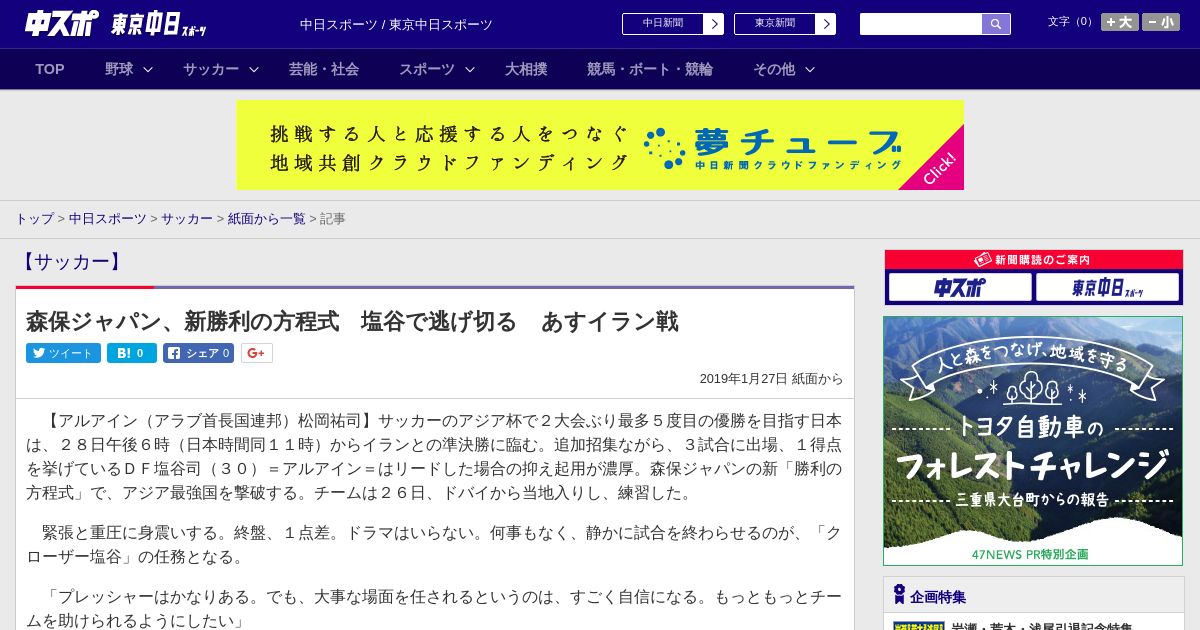Share article with Facebook シェア button
The width and height of the screenshot is (1200, 630).
click(199, 353)
